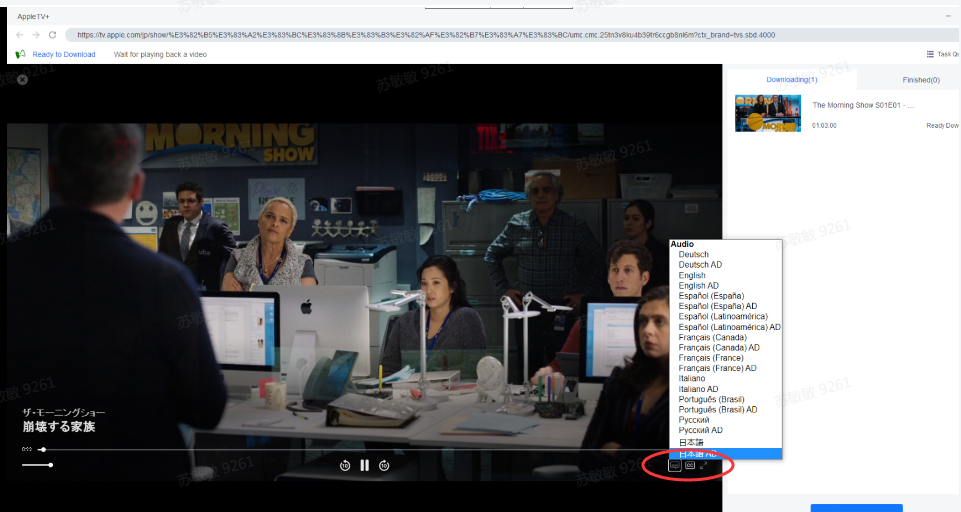961x512 pixels.
Task: Open the audio language picker icon
Action: click(x=675, y=465)
